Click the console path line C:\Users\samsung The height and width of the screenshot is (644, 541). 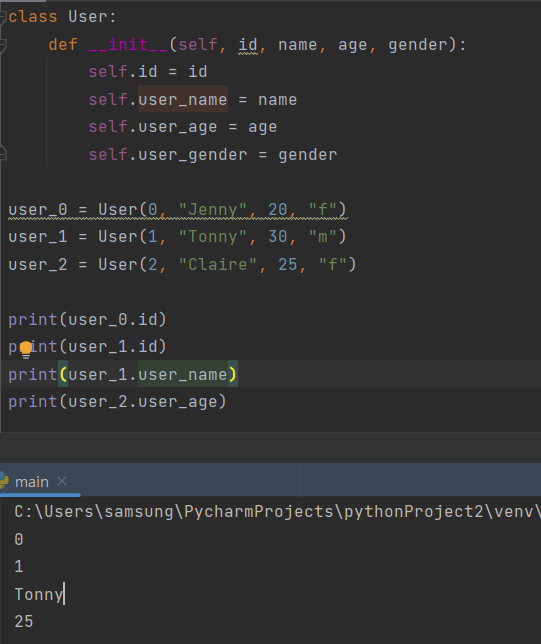tap(278, 512)
